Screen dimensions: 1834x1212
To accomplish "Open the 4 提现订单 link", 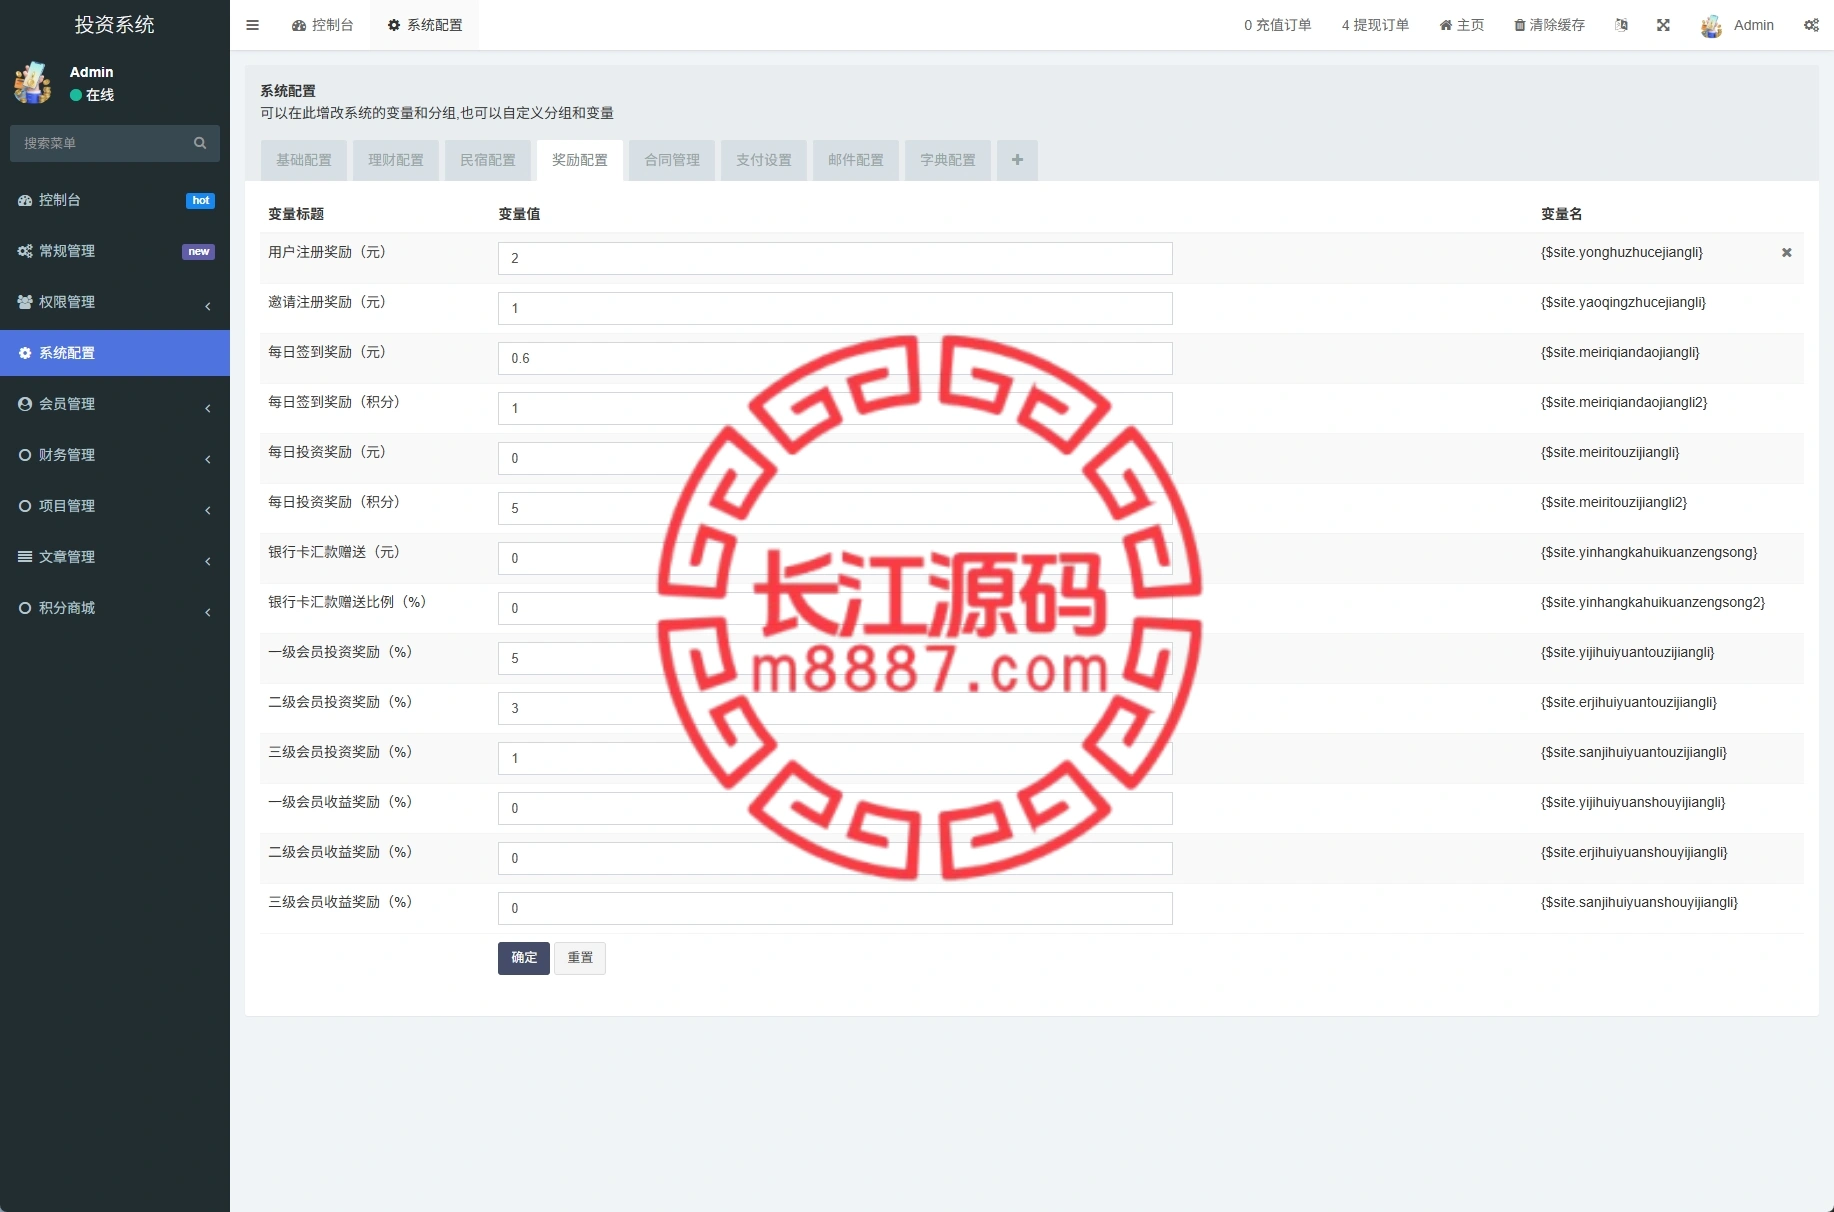I will pyautogui.click(x=1375, y=25).
